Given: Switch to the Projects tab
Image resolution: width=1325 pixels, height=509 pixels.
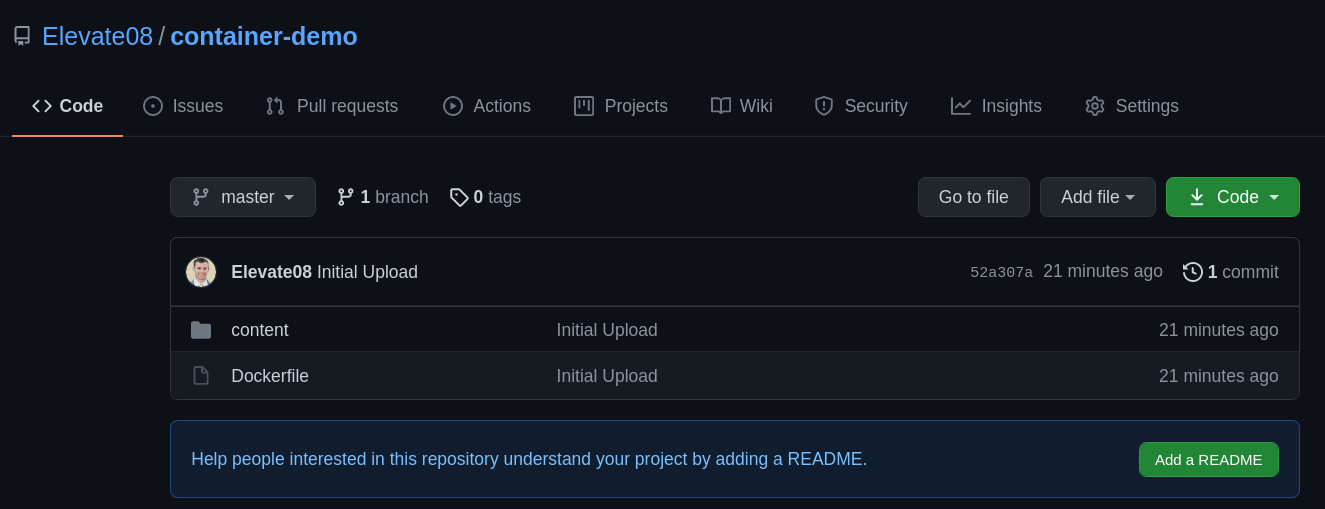Looking at the screenshot, I should pos(621,106).
